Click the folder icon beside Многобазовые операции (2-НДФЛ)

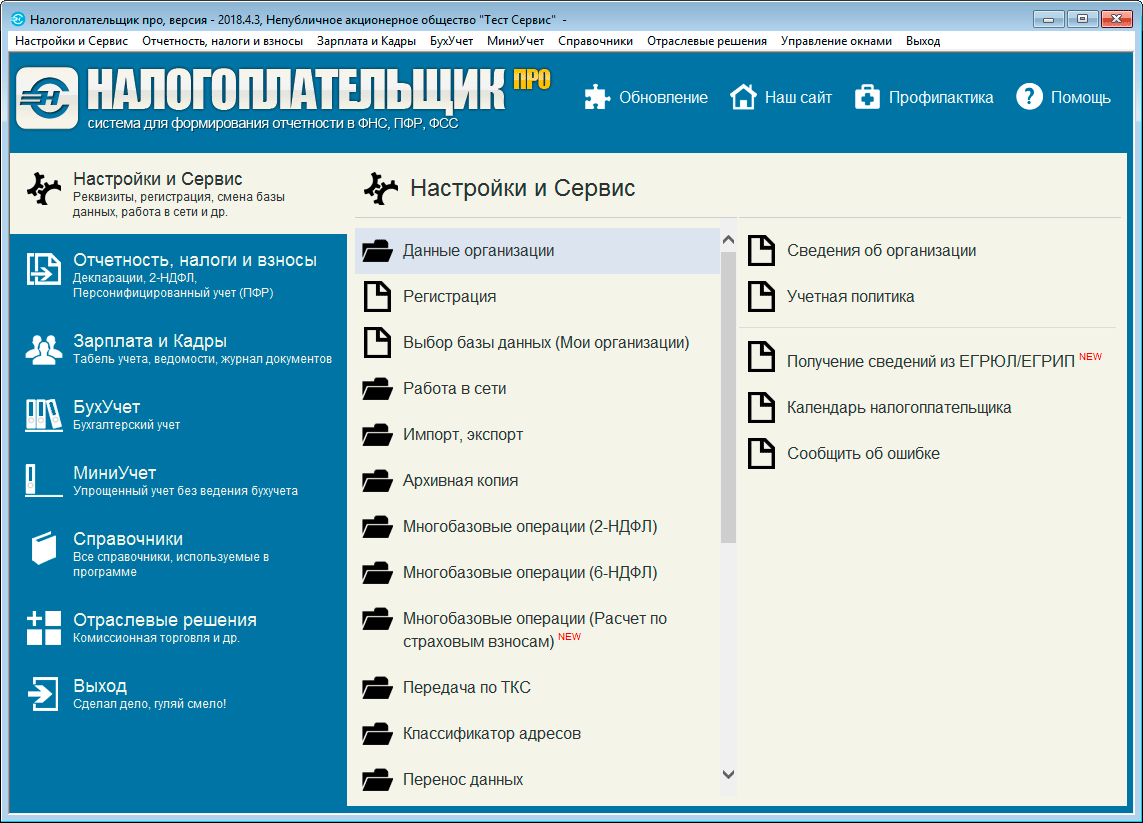pyautogui.click(x=378, y=526)
